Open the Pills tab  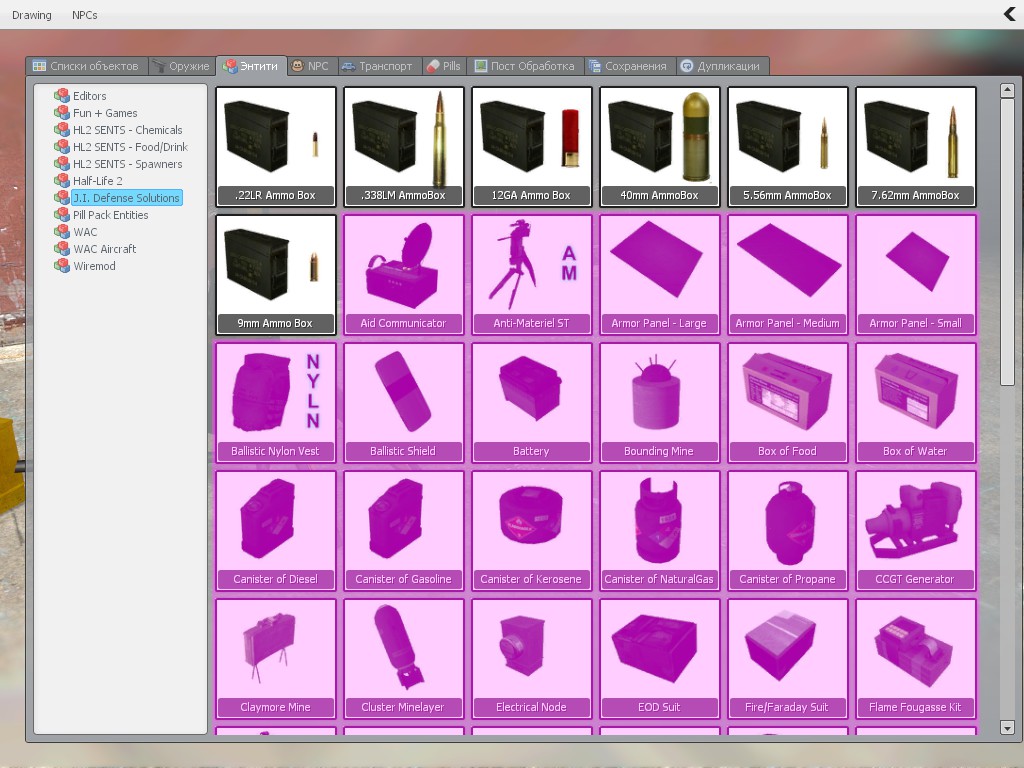click(x=444, y=66)
